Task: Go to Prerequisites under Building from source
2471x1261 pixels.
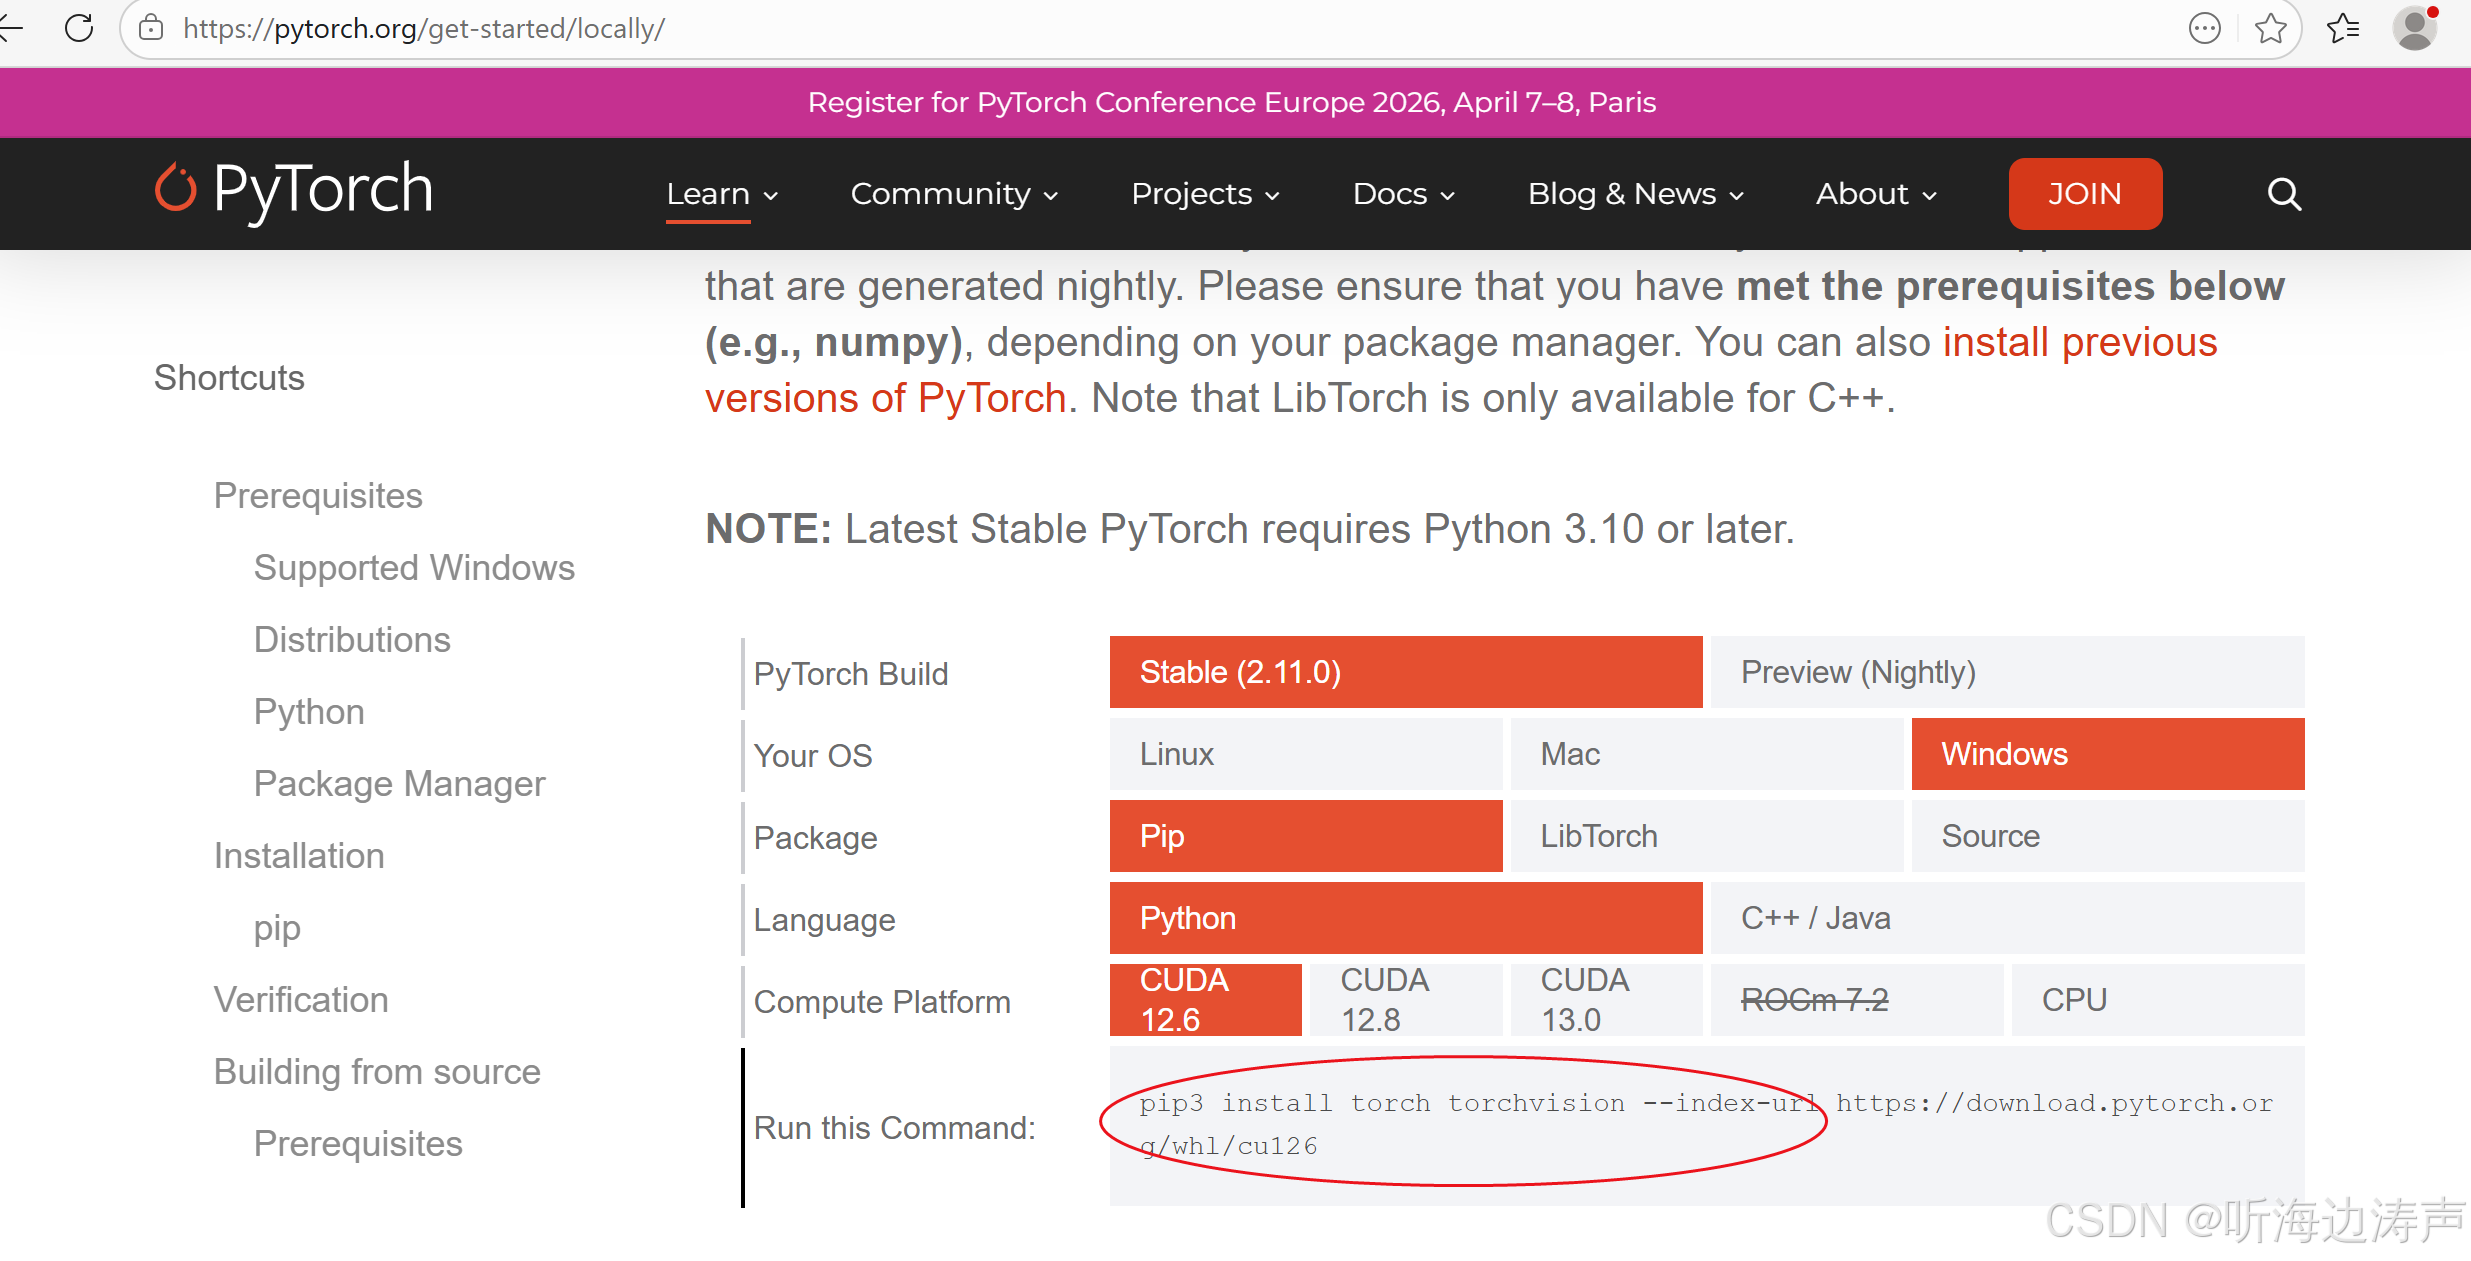Action: [x=358, y=1144]
